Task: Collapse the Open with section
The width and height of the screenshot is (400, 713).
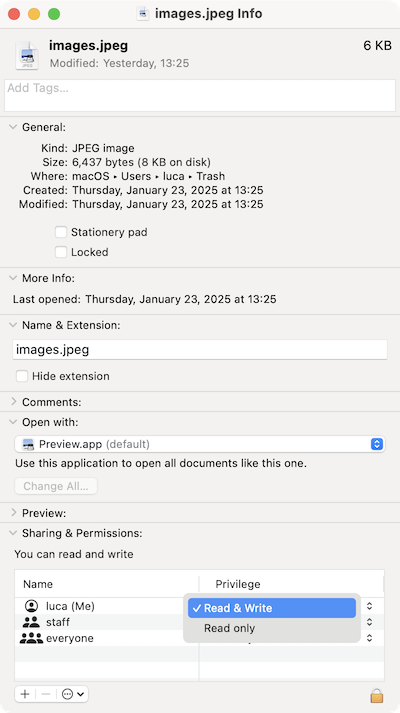Action: click(x=13, y=422)
